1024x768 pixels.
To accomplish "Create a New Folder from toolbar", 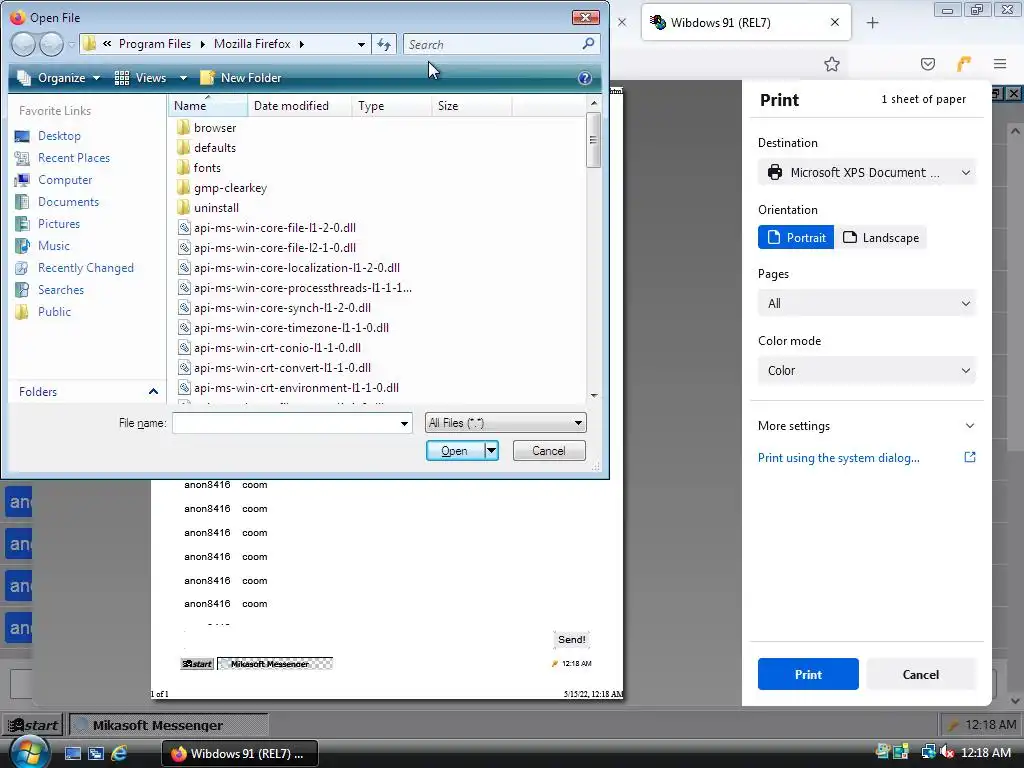I will [x=241, y=78].
